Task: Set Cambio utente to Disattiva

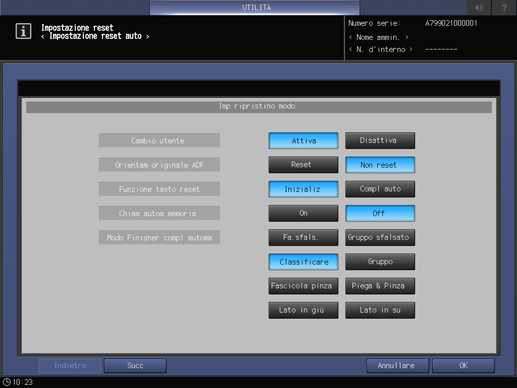Action: click(x=380, y=141)
